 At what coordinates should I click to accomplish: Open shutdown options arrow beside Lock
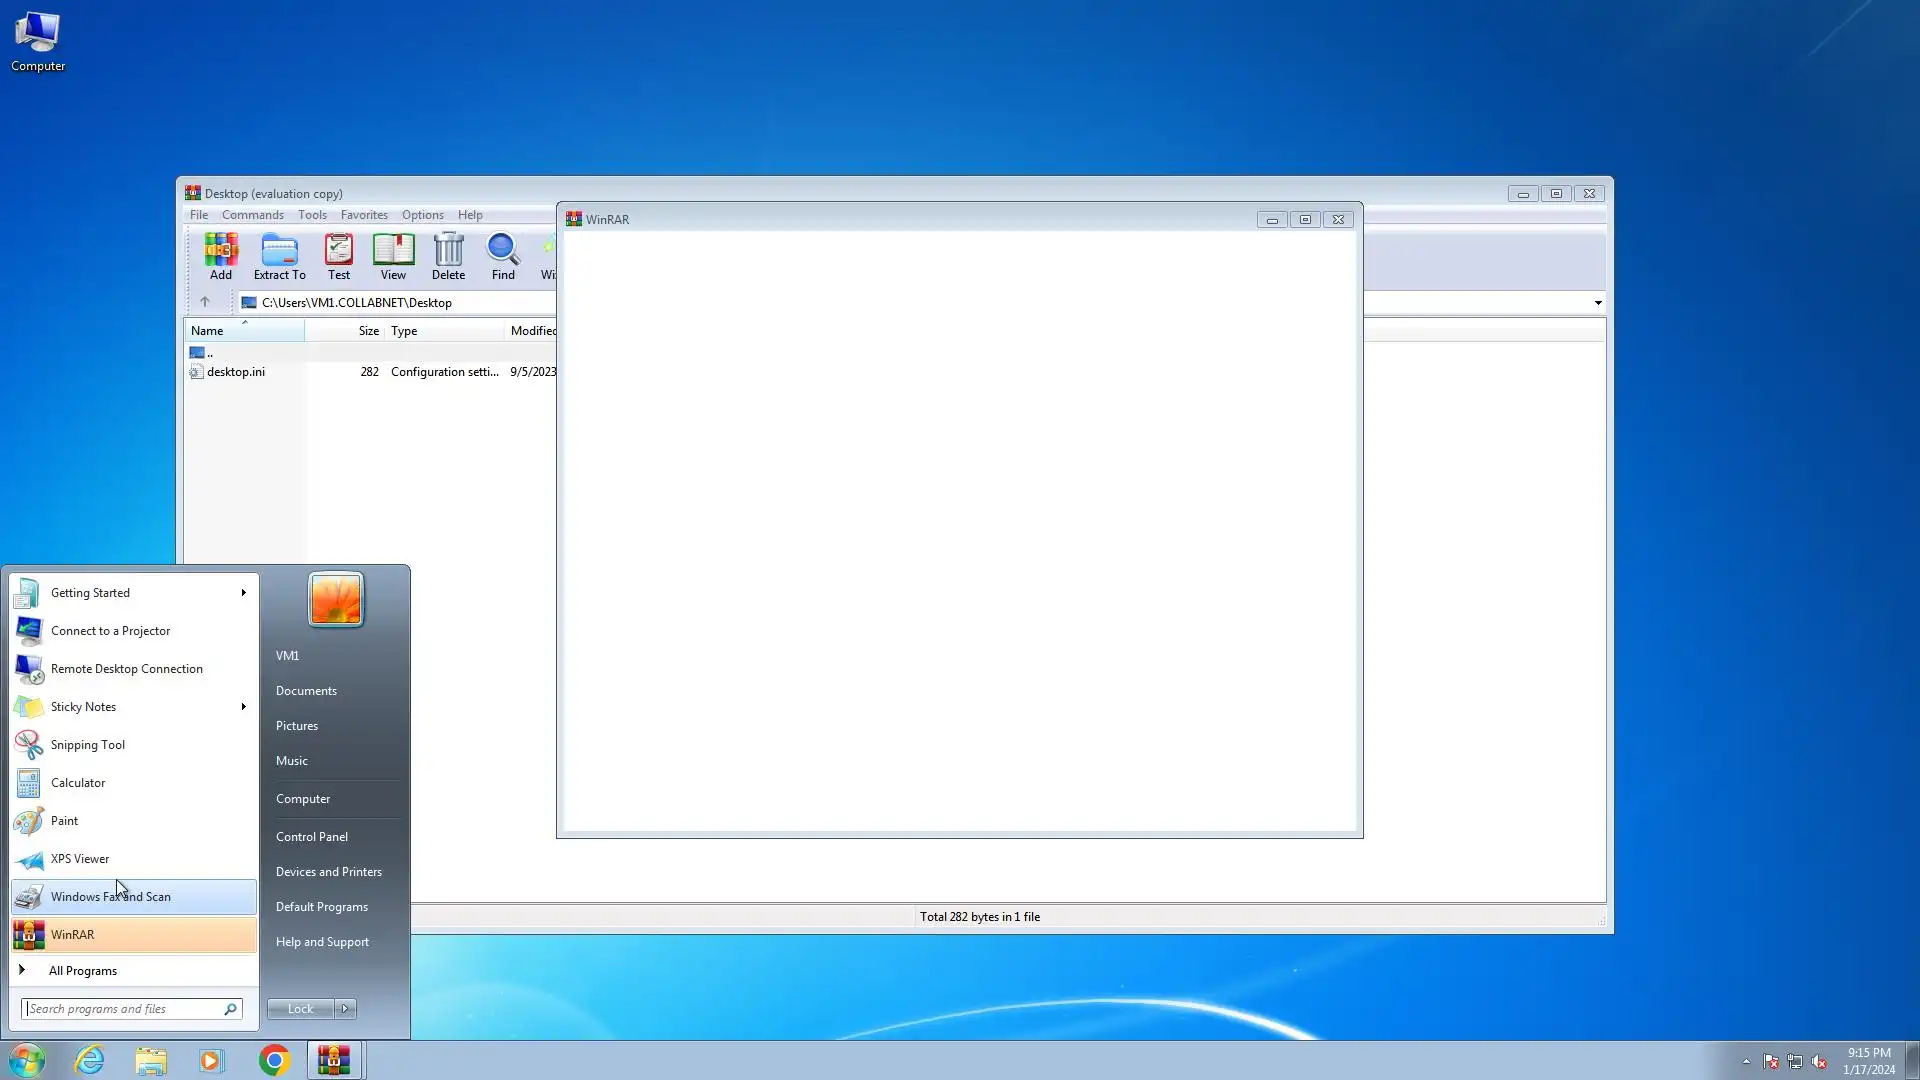click(345, 1009)
